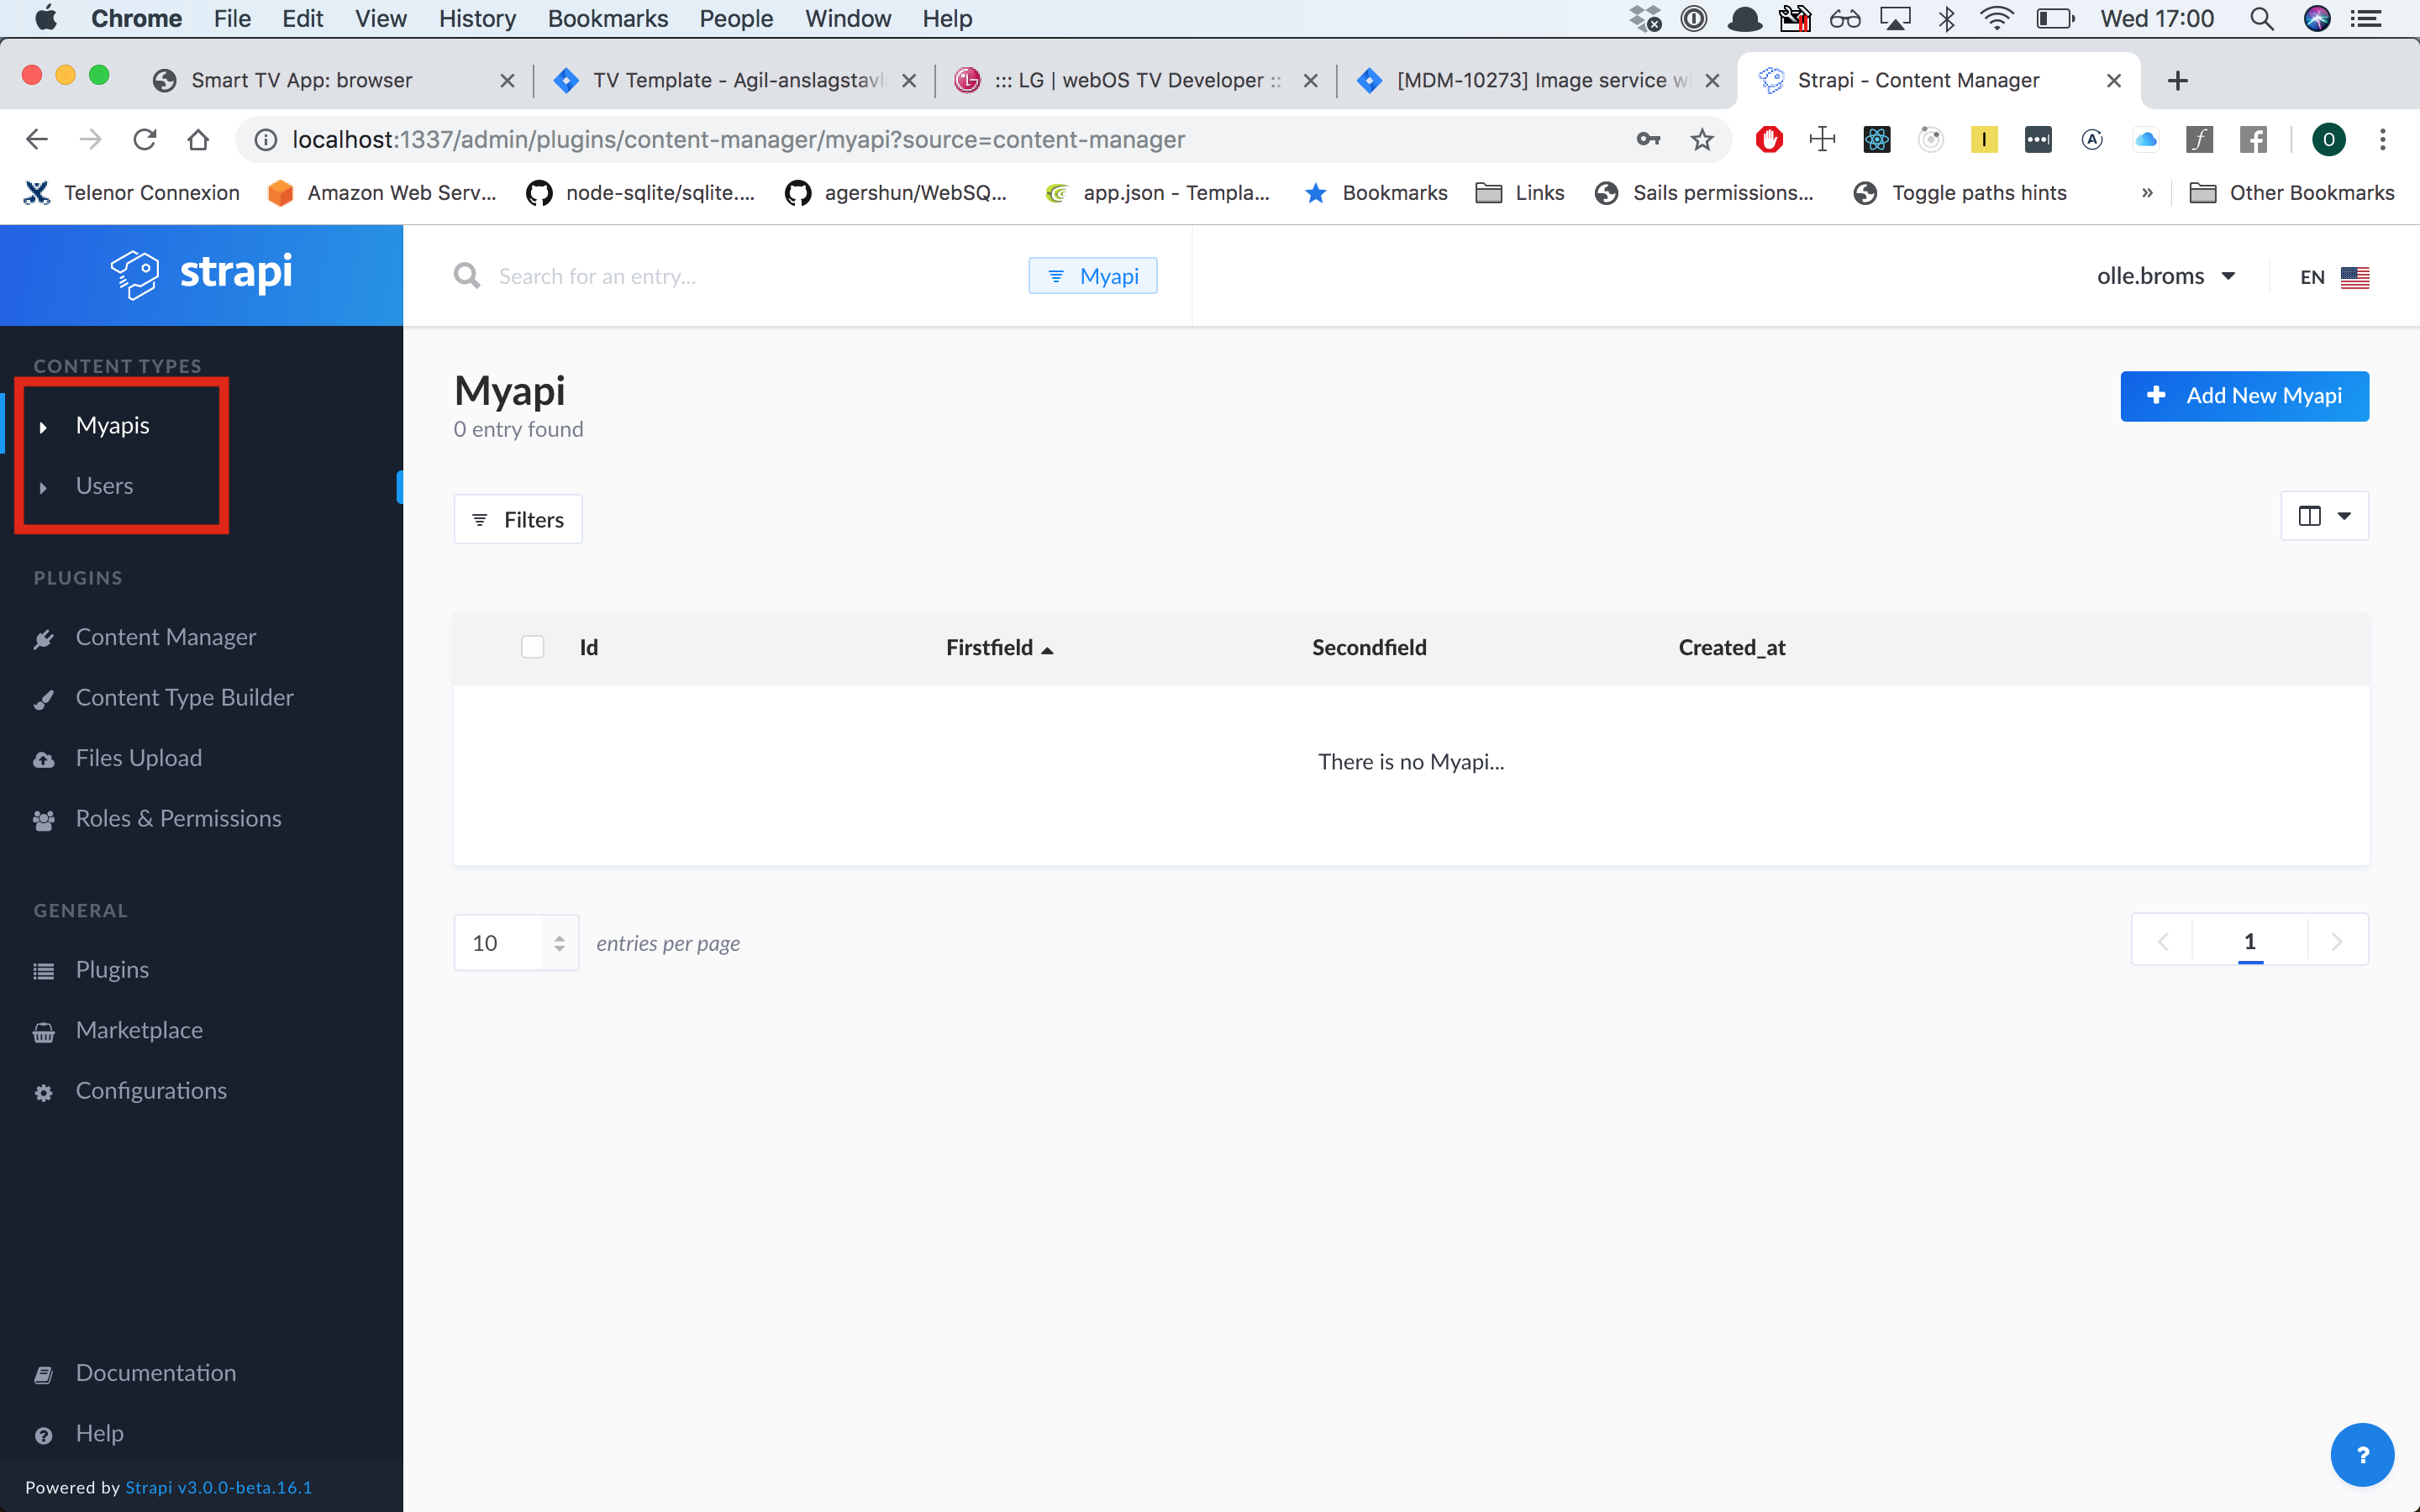Open Roles & Permissions

tap(178, 818)
